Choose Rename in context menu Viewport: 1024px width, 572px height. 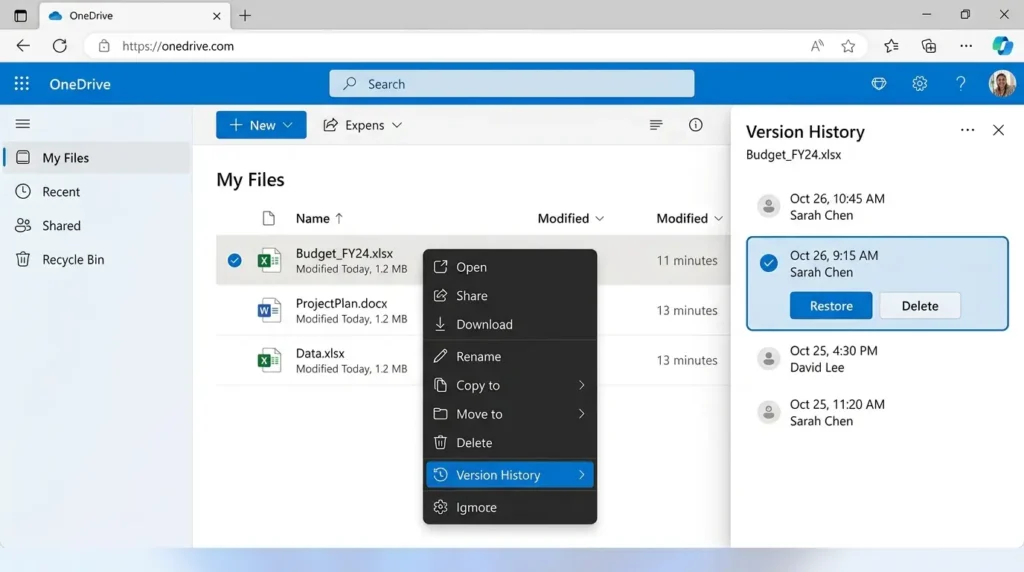click(510, 357)
